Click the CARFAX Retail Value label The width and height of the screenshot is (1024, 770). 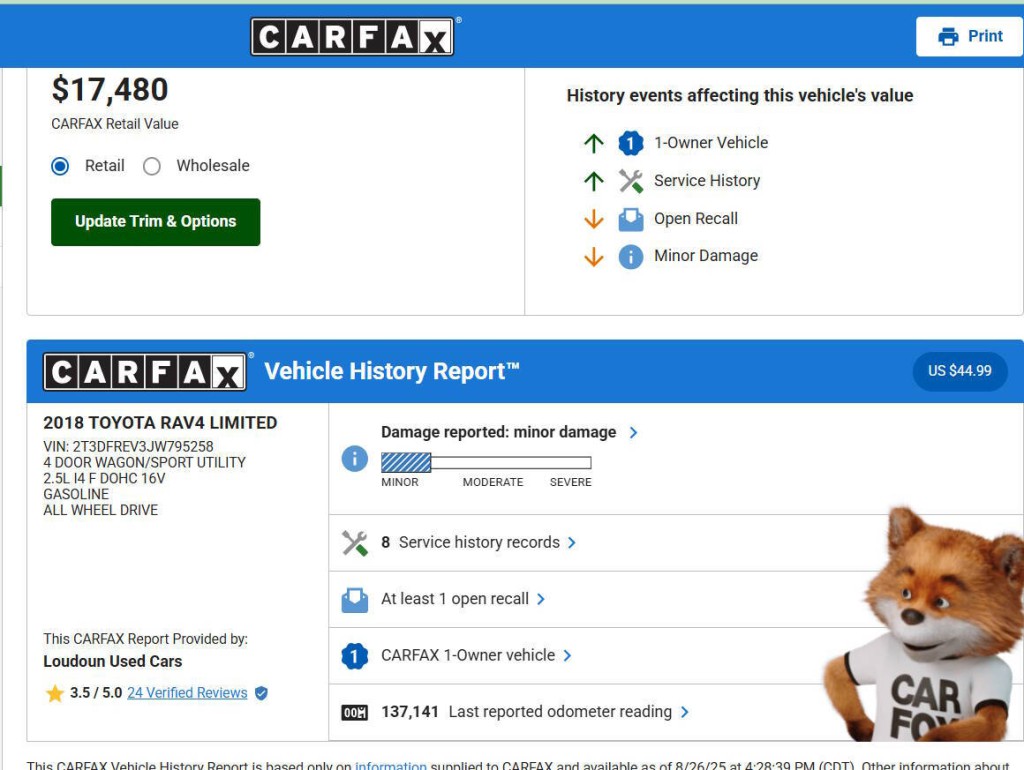tap(115, 124)
